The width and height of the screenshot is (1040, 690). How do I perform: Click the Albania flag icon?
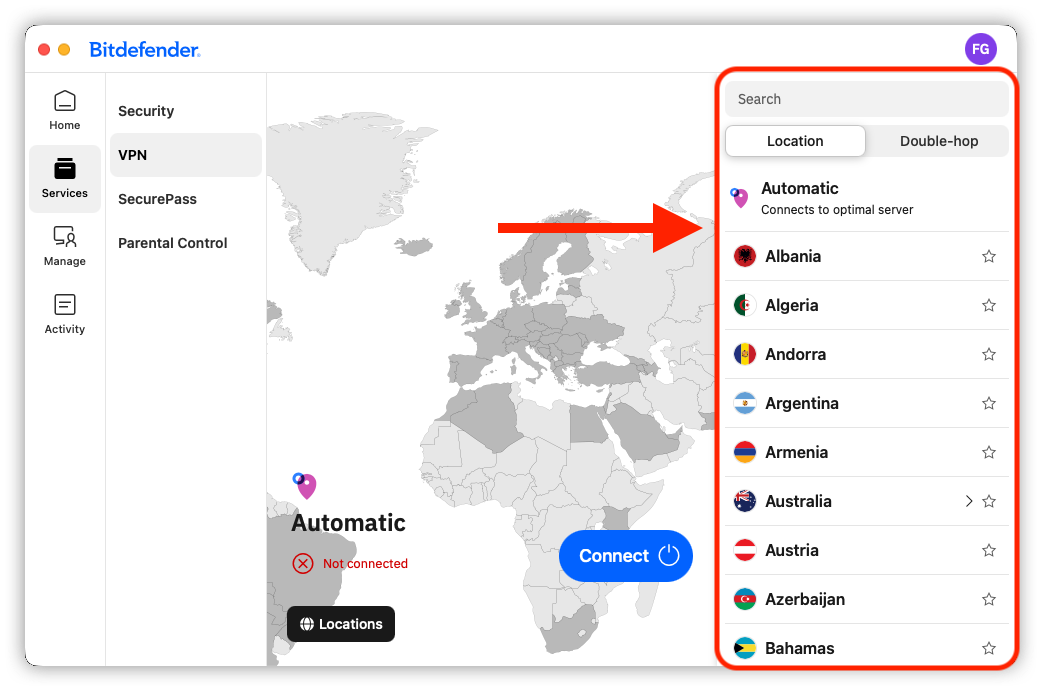coord(745,256)
